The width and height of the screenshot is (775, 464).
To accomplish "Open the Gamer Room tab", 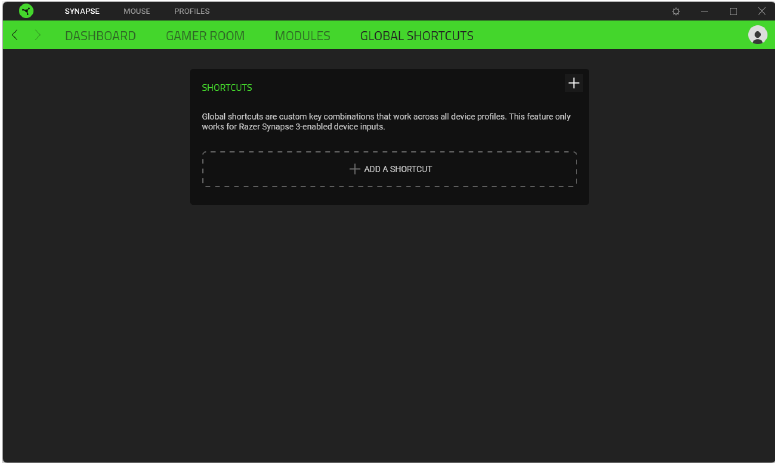I will point(205,36).
